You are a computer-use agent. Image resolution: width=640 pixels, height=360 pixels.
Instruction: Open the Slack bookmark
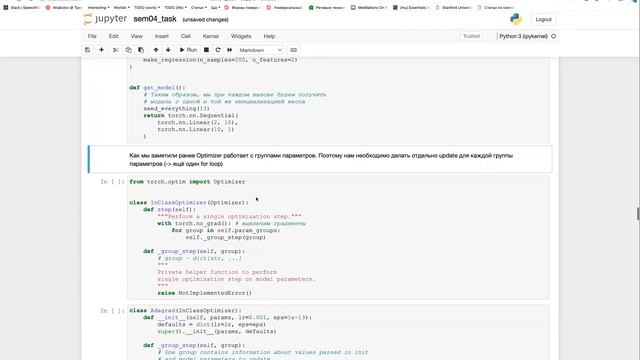[21, 7]
